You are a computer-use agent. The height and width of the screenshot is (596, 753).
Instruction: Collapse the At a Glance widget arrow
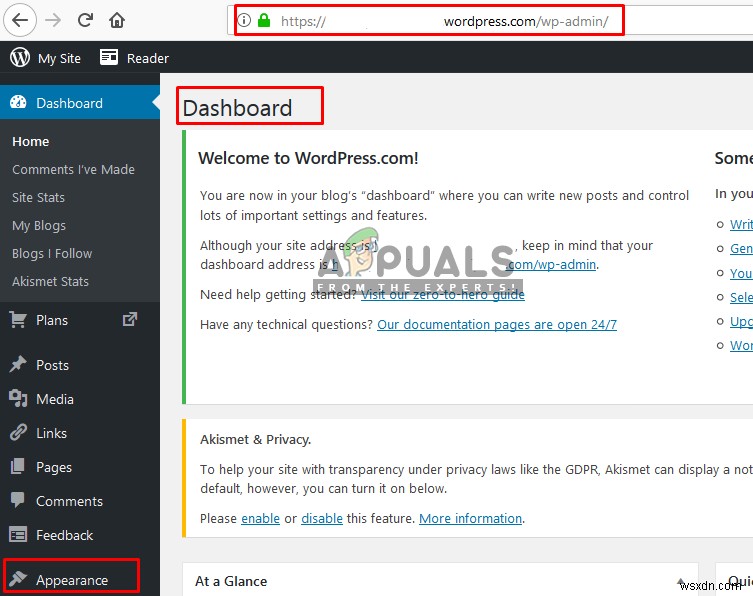click(680, 582)
